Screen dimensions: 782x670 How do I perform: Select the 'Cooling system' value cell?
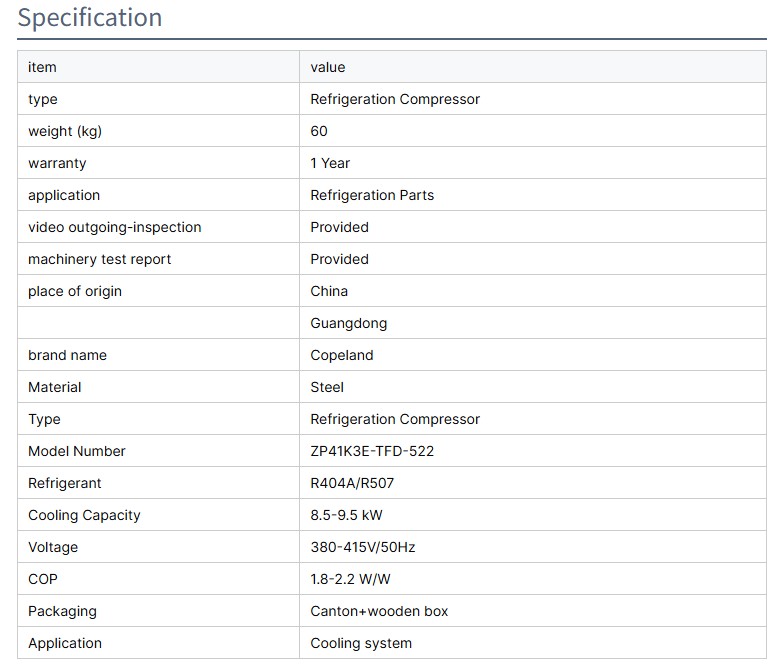361,643
